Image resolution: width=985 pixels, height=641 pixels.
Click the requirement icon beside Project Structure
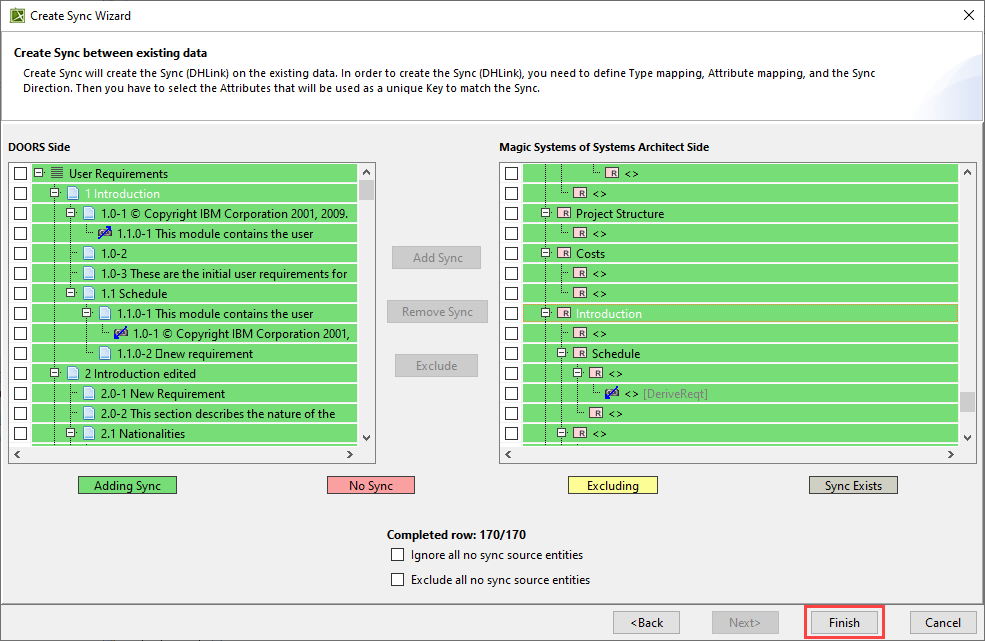(563, 213)
